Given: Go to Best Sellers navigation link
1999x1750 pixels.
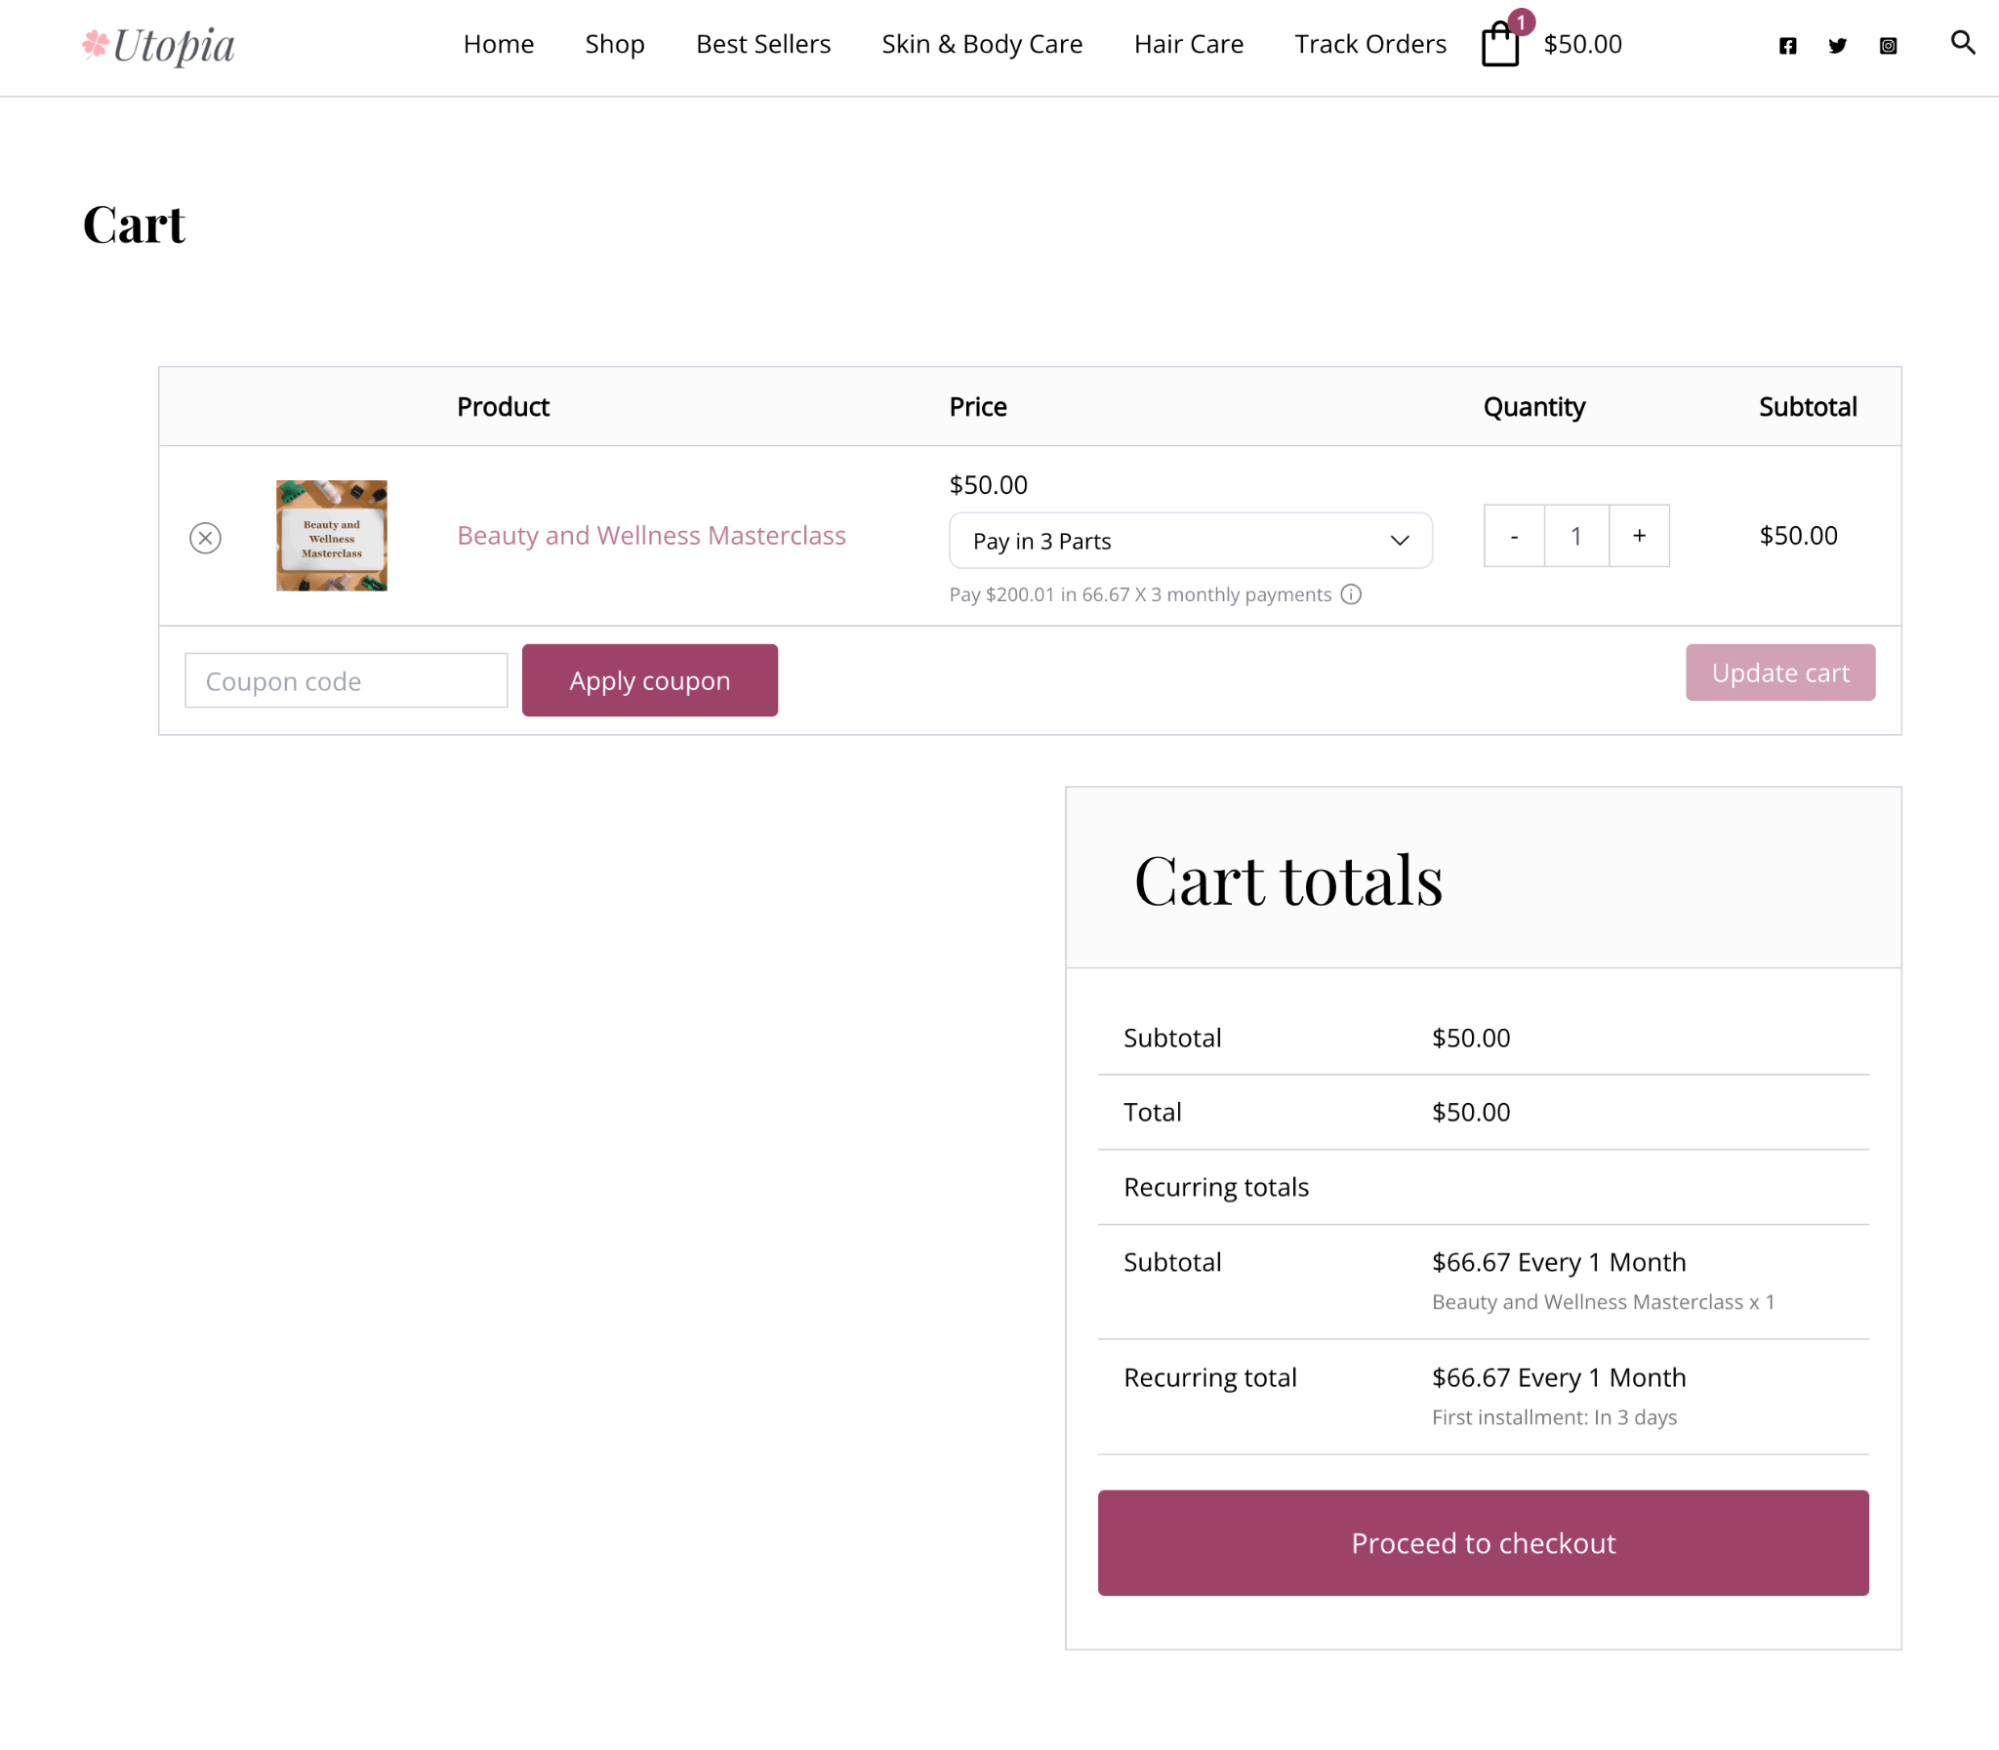Looking at the screenshot, I should [762, 44].
